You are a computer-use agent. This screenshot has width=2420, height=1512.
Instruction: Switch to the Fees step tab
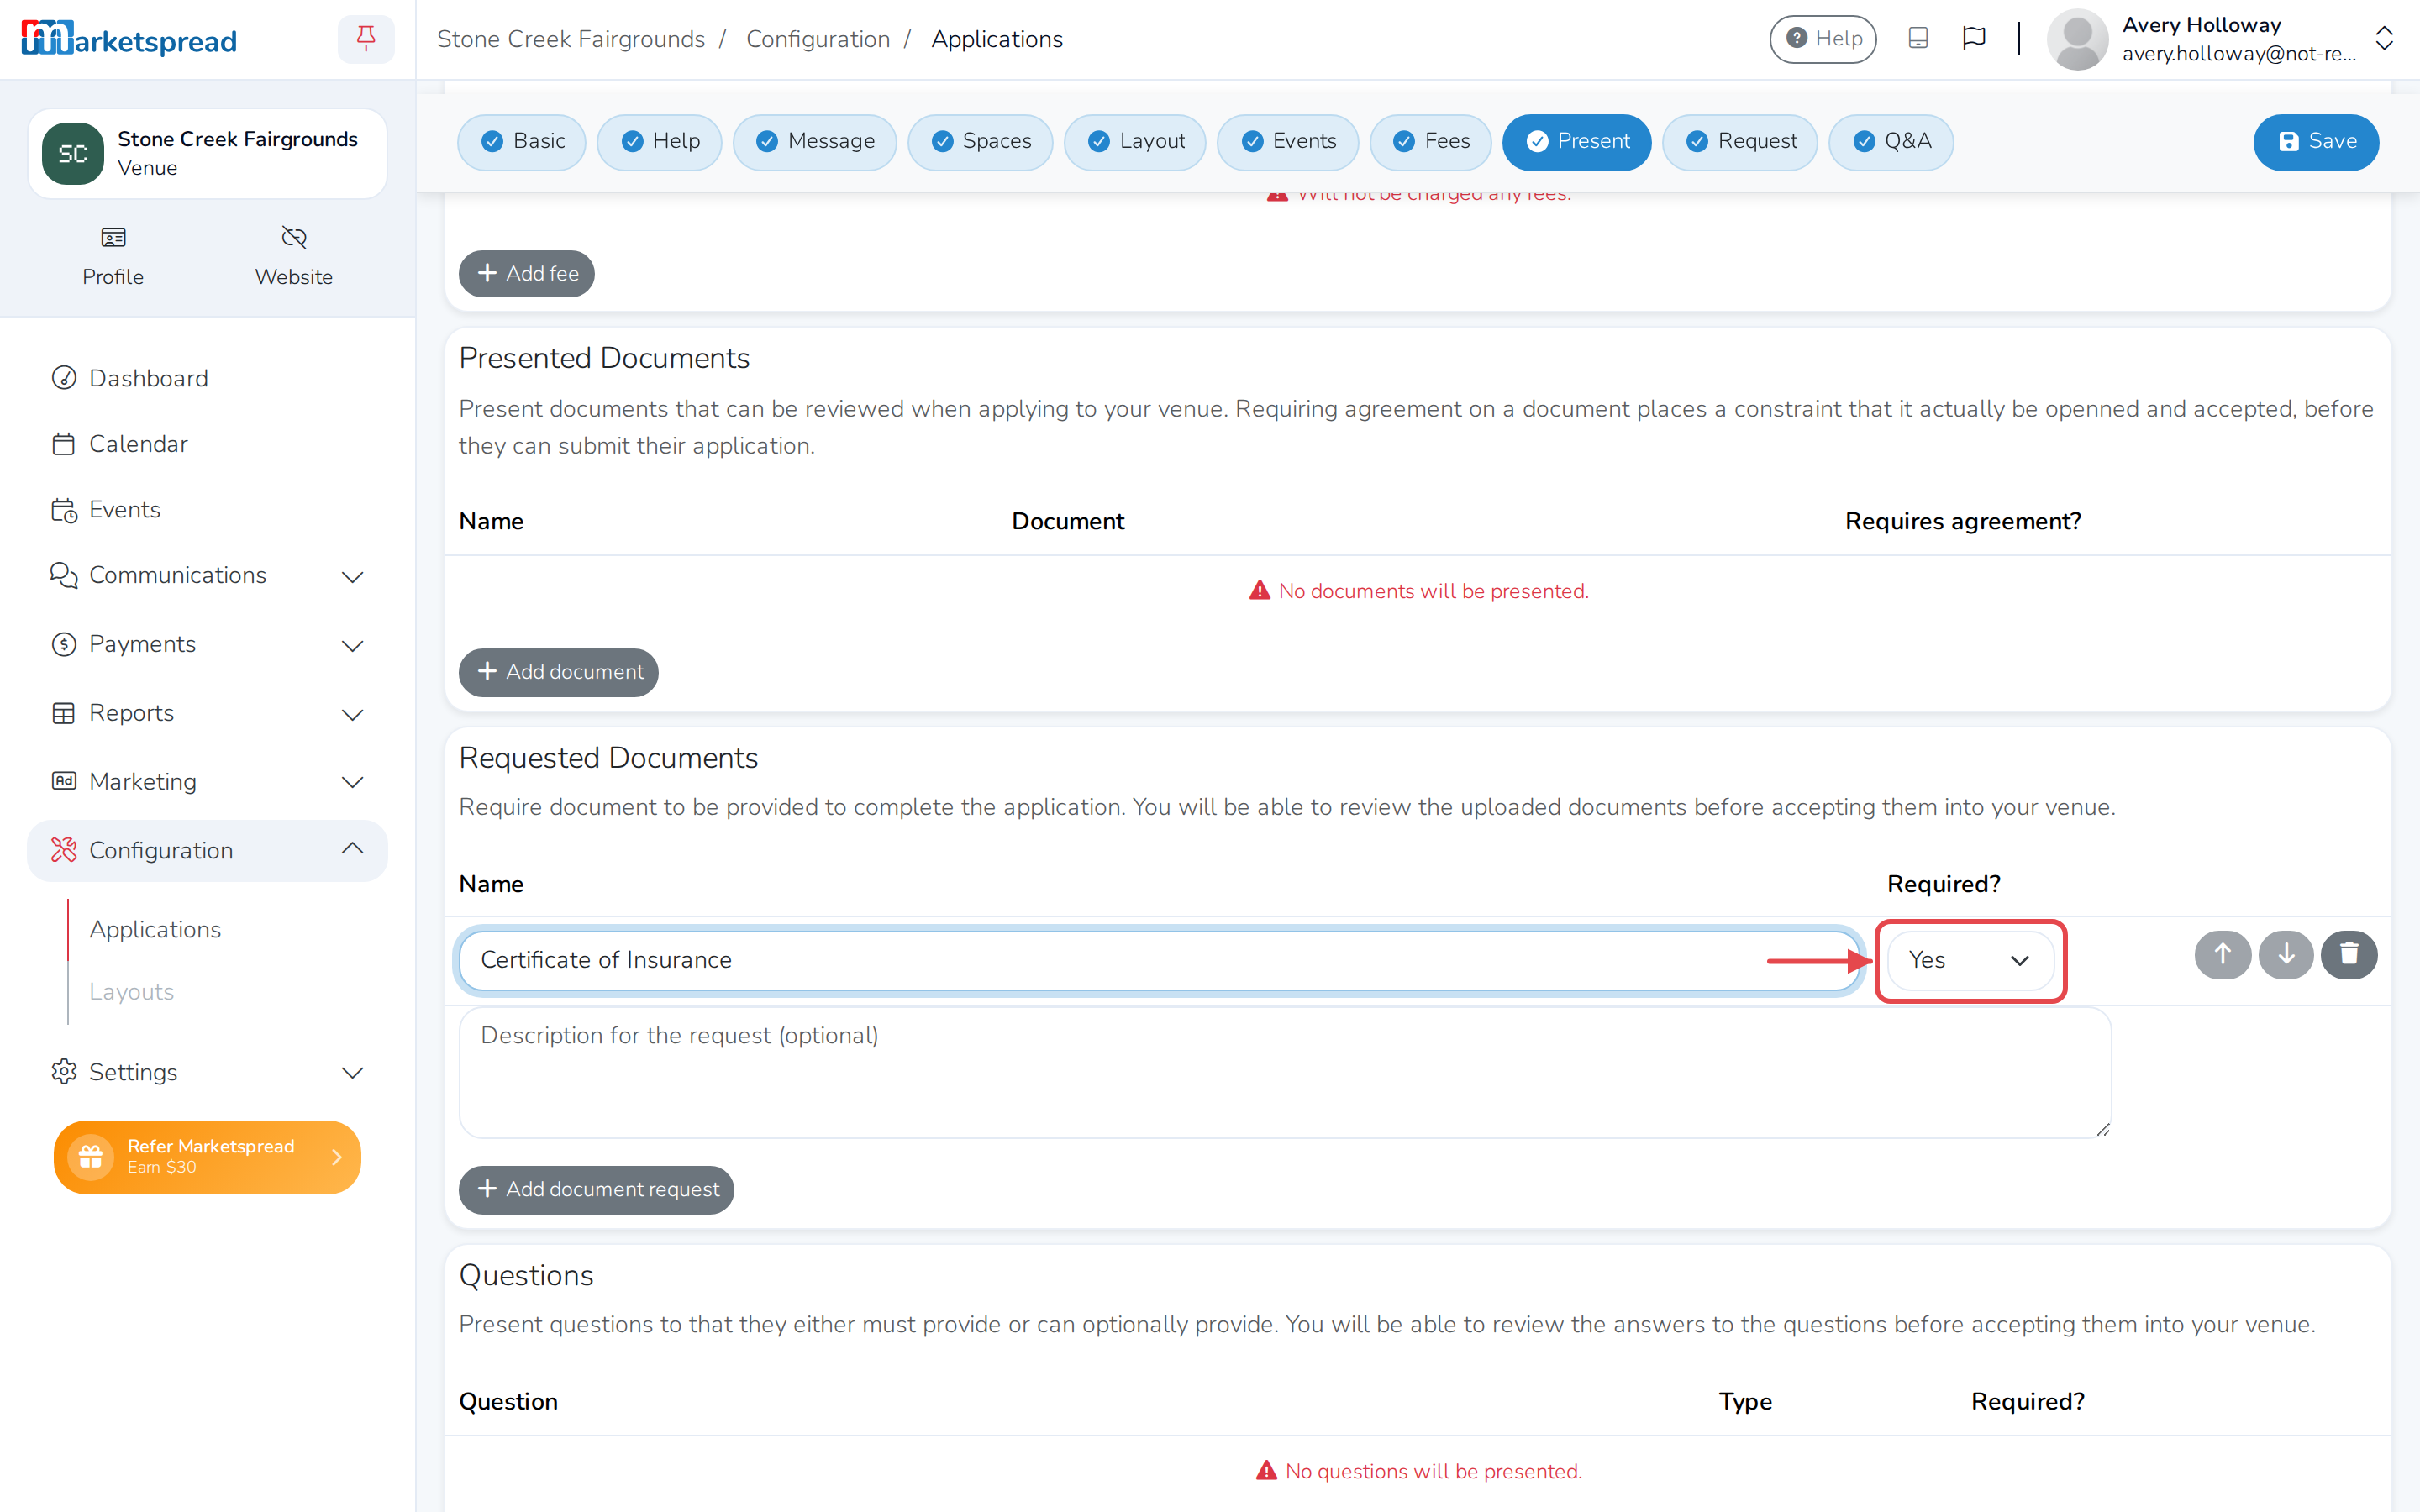(1430, 141)
